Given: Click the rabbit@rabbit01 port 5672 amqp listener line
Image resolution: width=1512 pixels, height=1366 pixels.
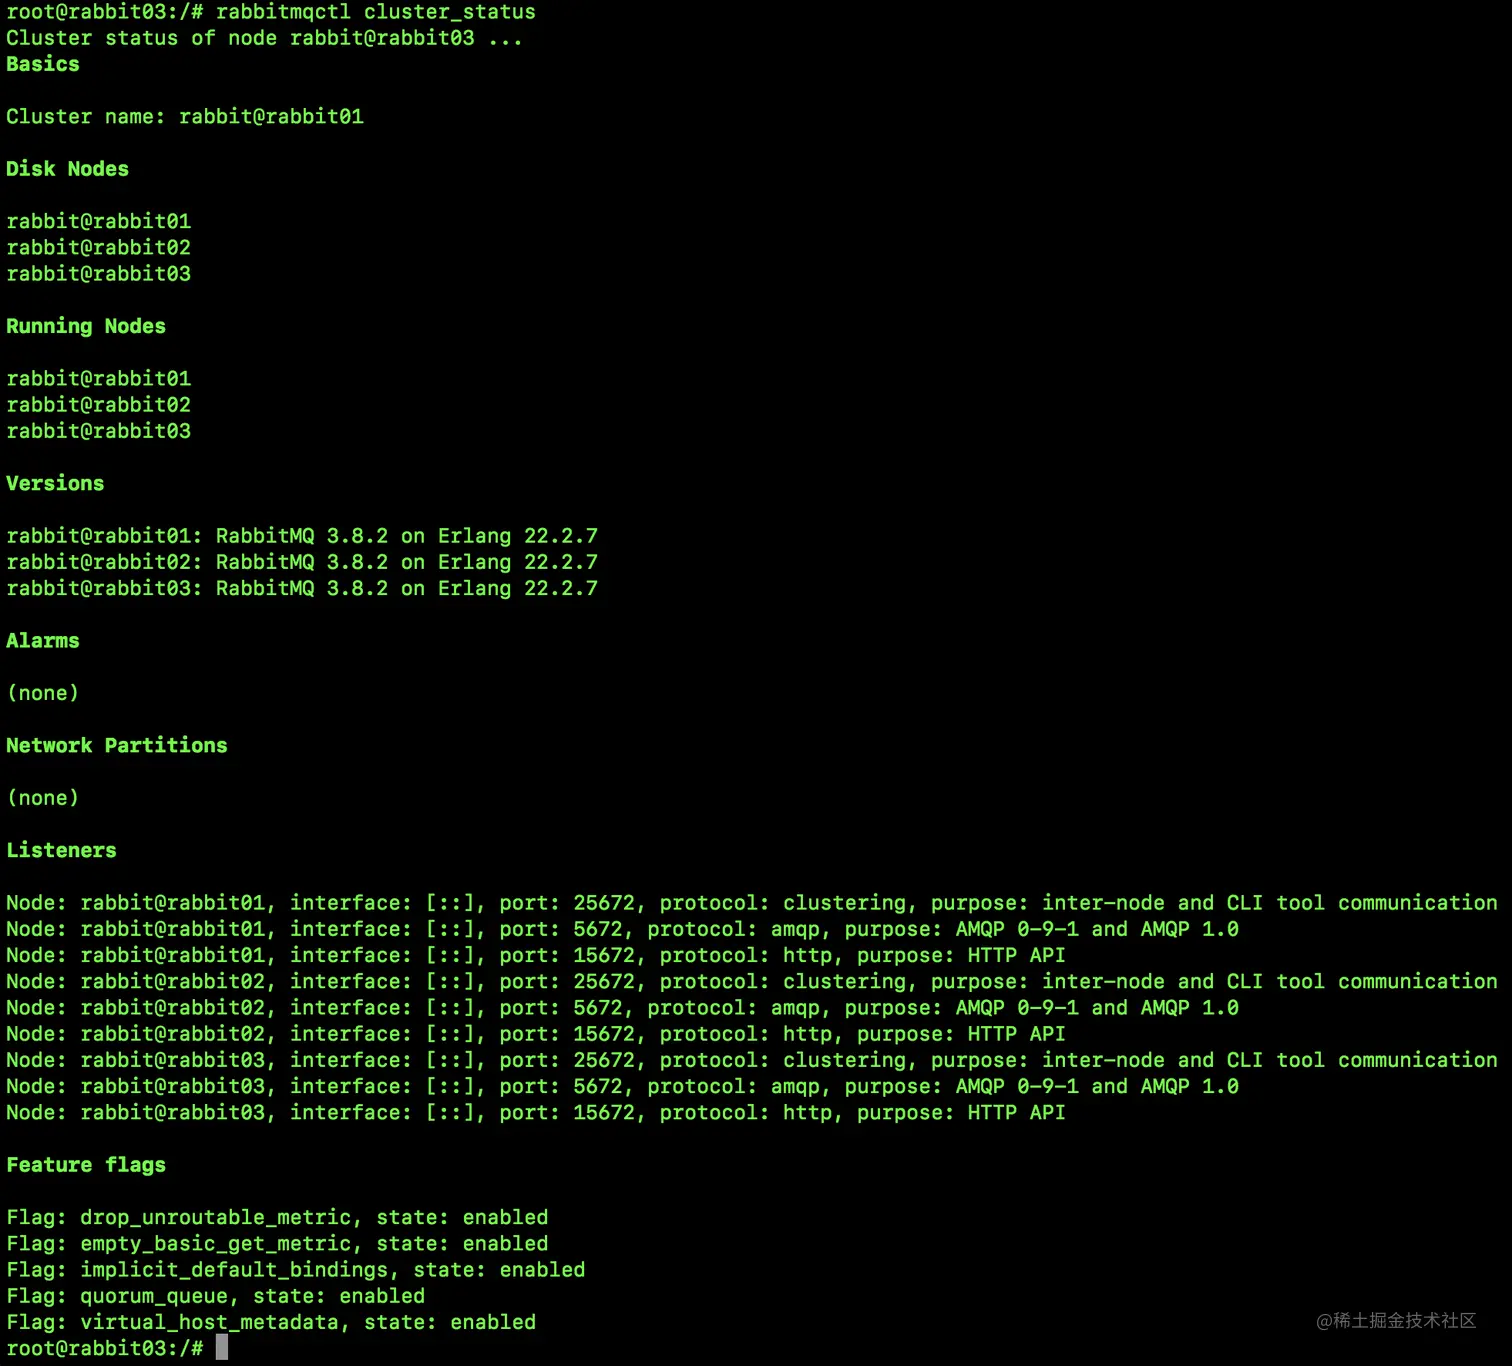Looking at the screenshot, I should (623, 929).
